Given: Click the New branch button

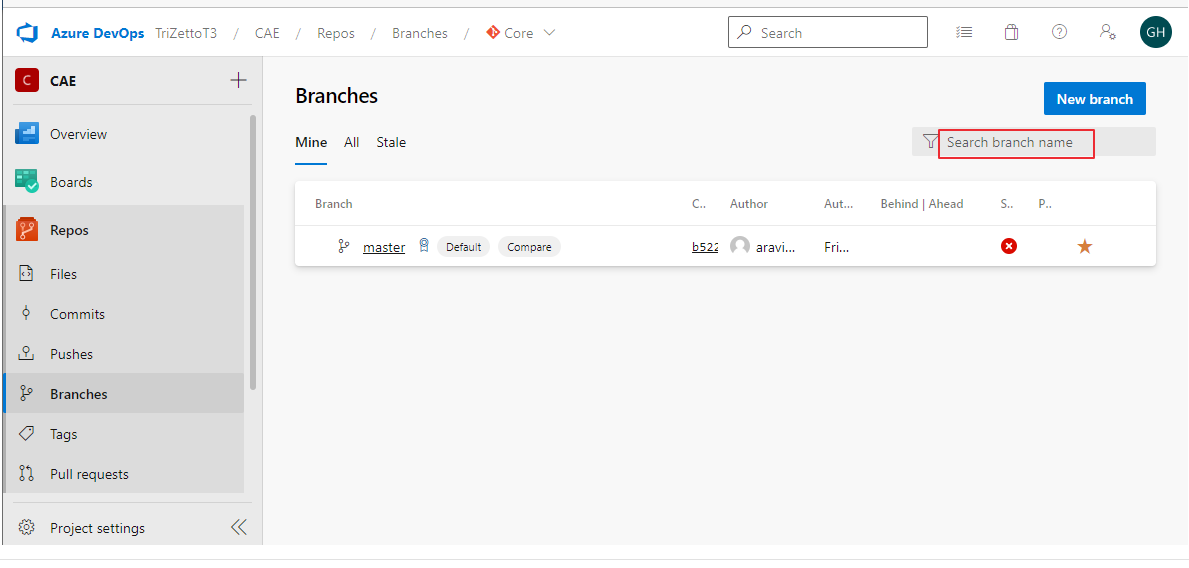Looking at the screenshot, I should point(1094,99).
